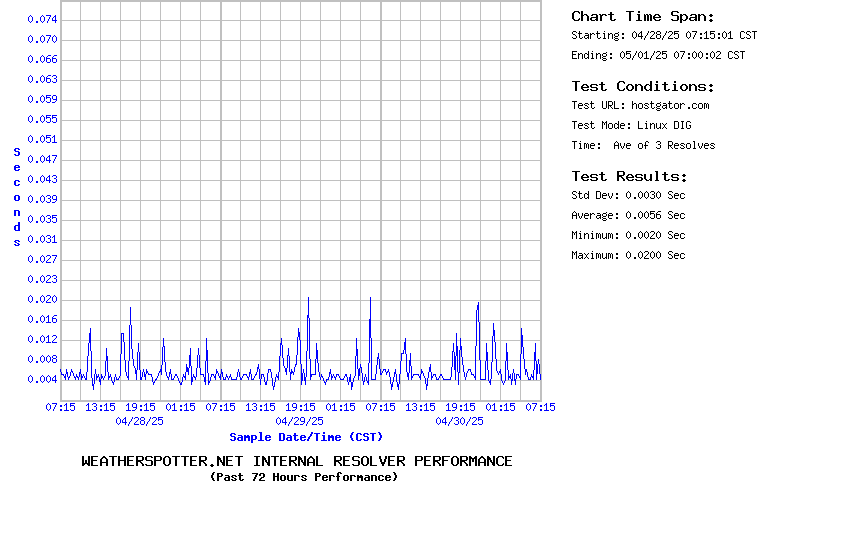The width and height of the screenshot is (850, 550).
Task: Click the Test Results heading
Action: coord(629,176)
